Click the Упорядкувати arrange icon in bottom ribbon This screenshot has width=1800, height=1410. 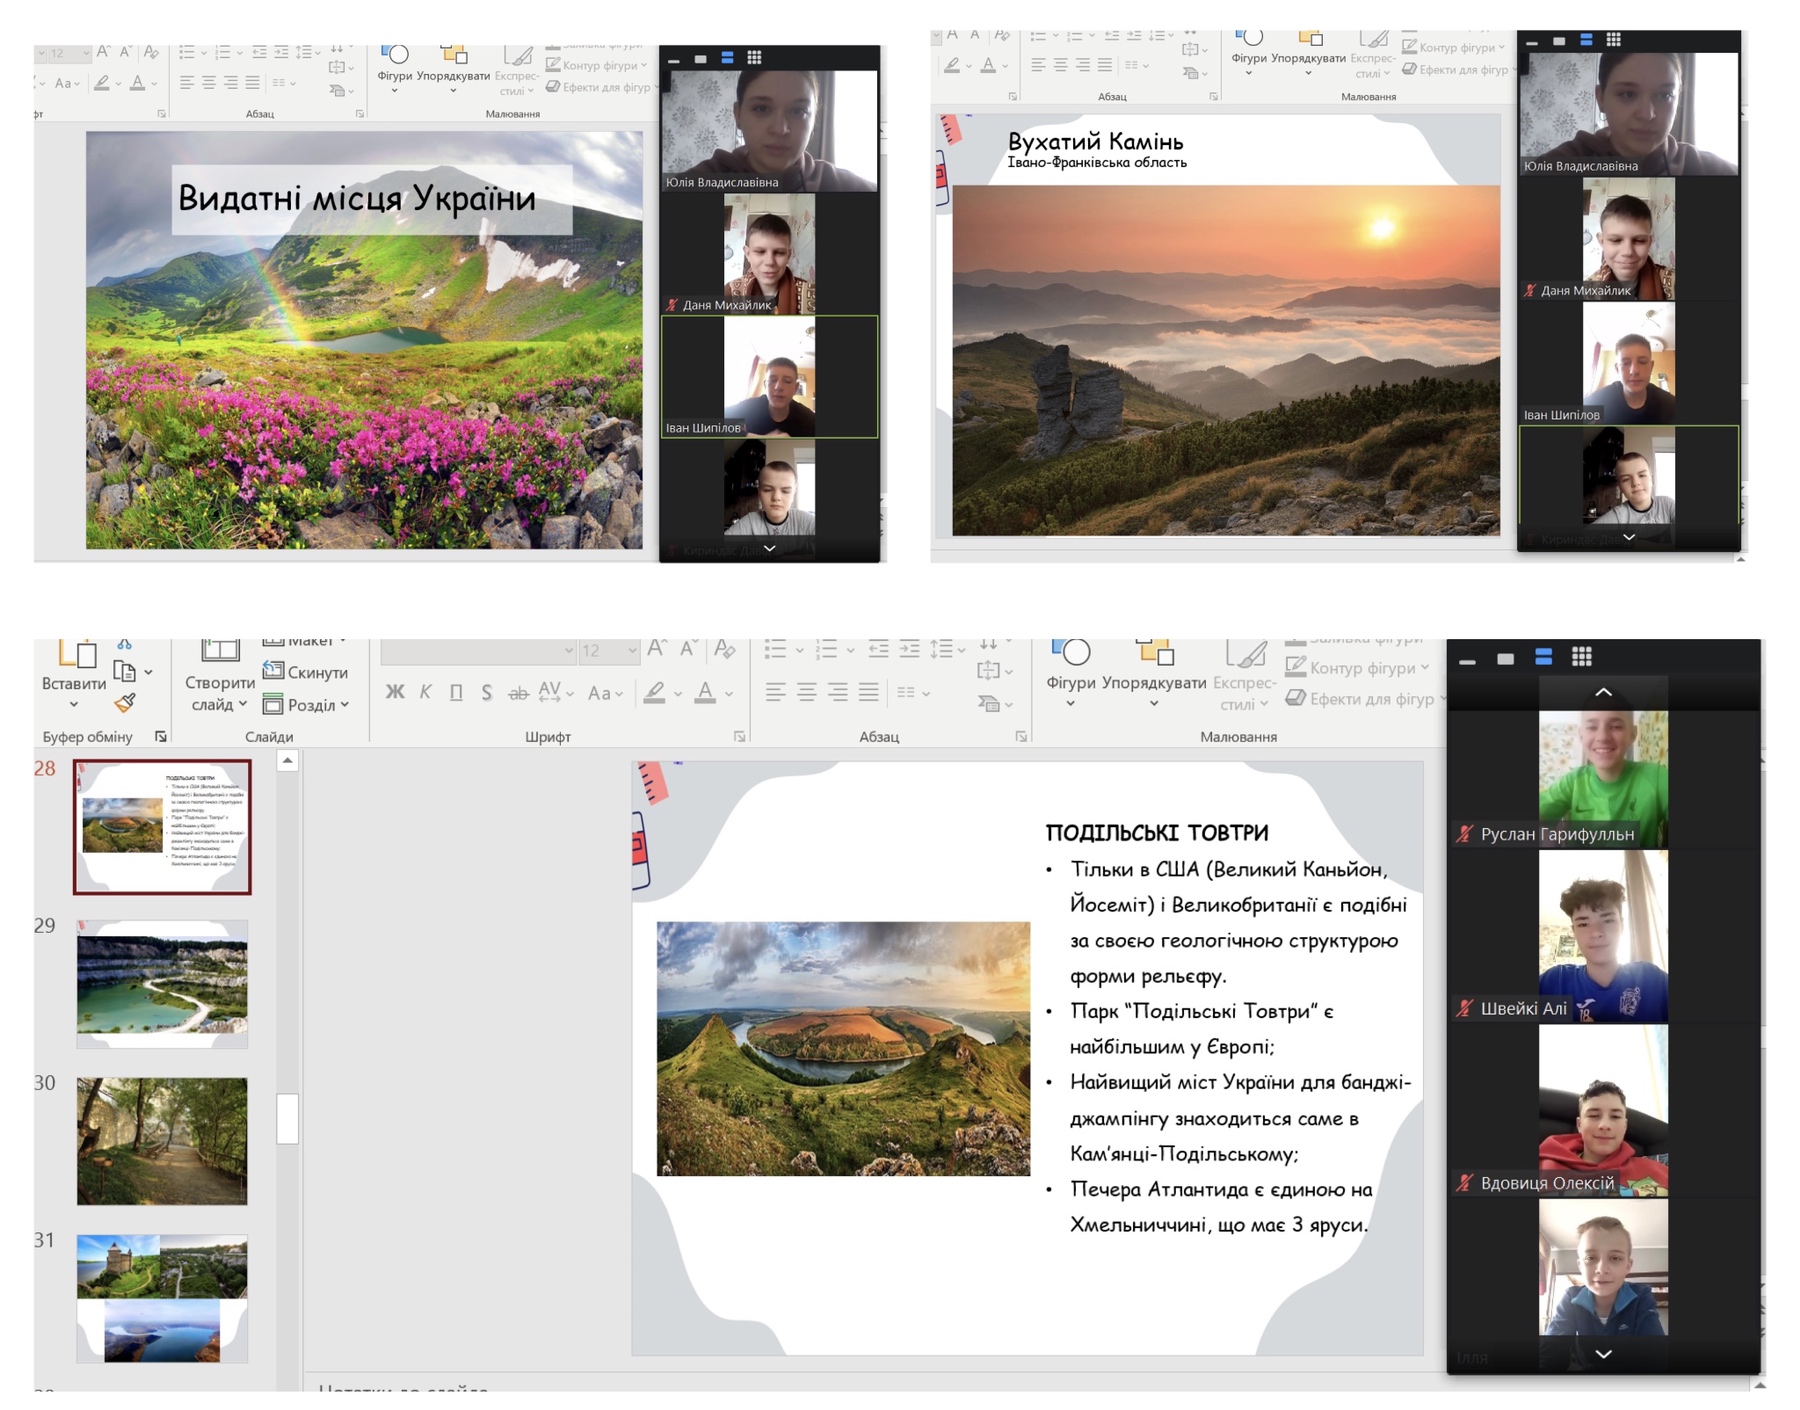(1154, 652)
